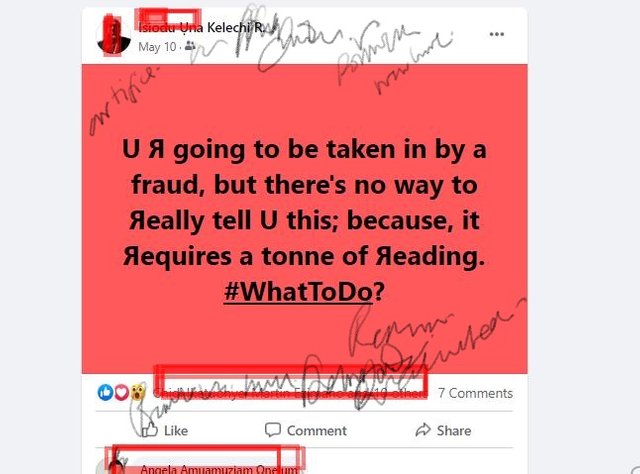Viewport: 640px width, 474px height.
Task: Click the red background status text card
Action: click(304, 219)
